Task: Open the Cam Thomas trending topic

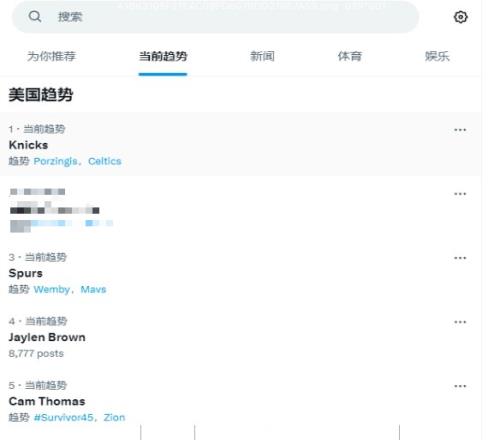Action: [47, 401]
